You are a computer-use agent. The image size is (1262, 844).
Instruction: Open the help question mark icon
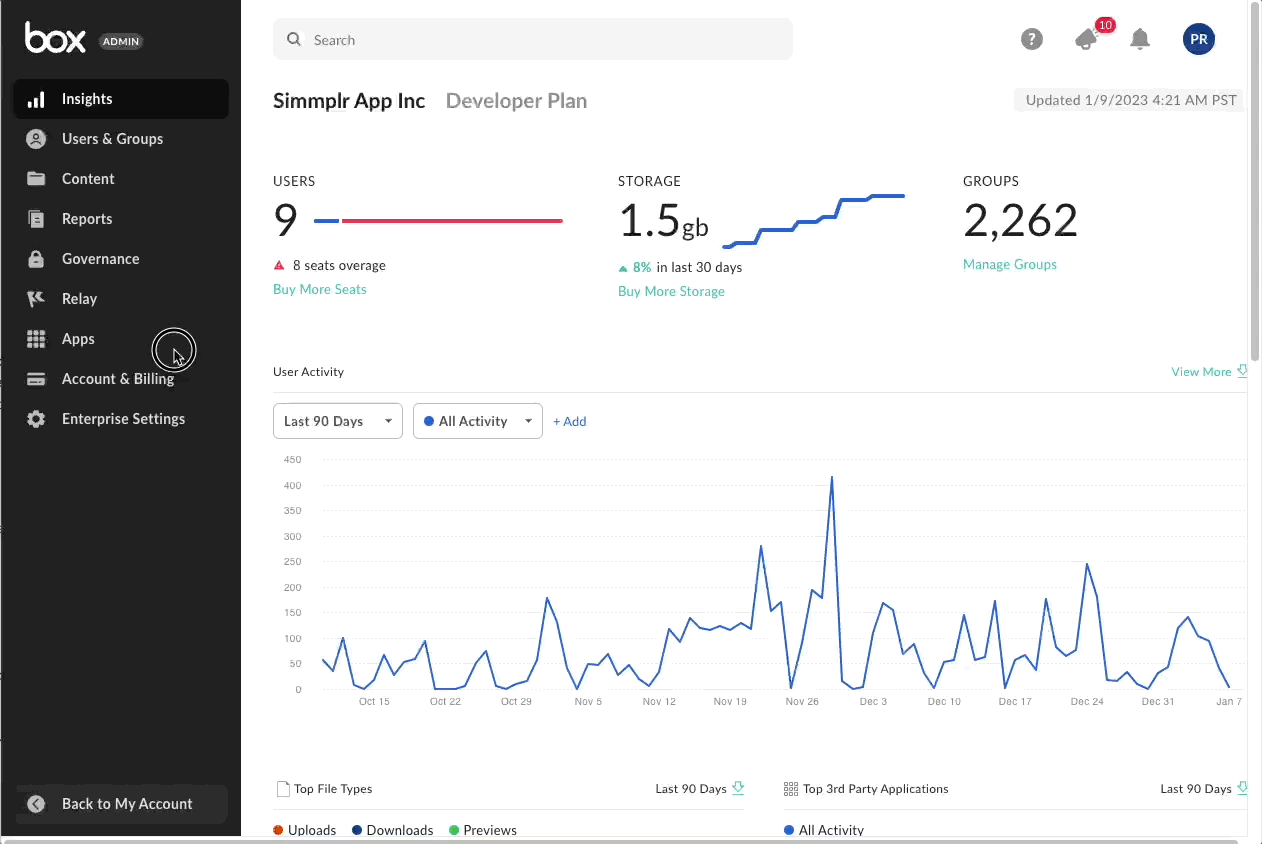pyautogui.click(x=1031, y=39)
